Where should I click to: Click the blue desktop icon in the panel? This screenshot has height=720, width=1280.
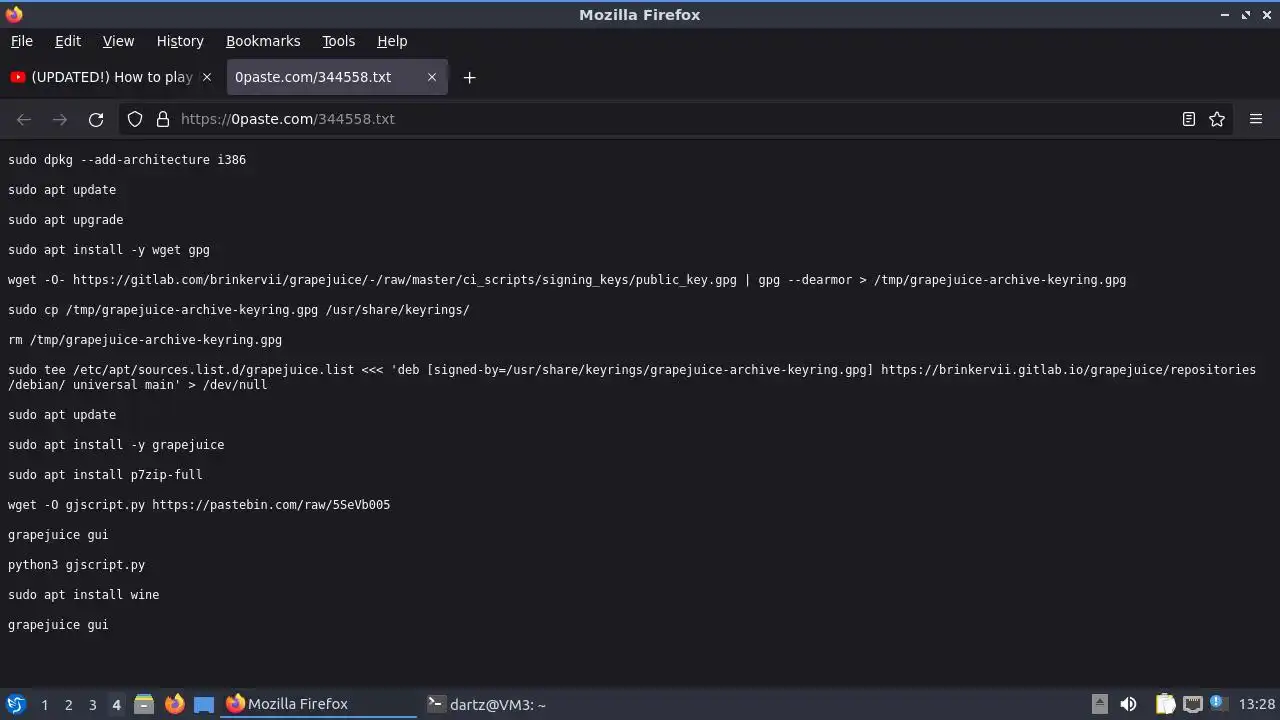tap(204, 704)
